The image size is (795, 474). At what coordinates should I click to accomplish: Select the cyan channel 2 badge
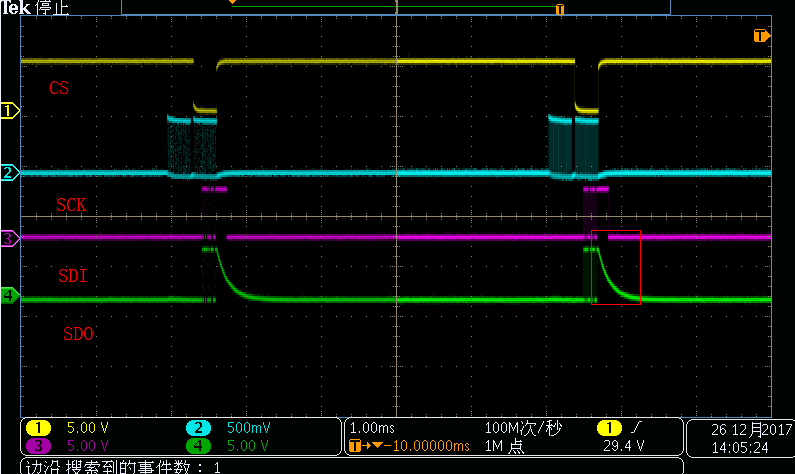[x=198, y=428]
